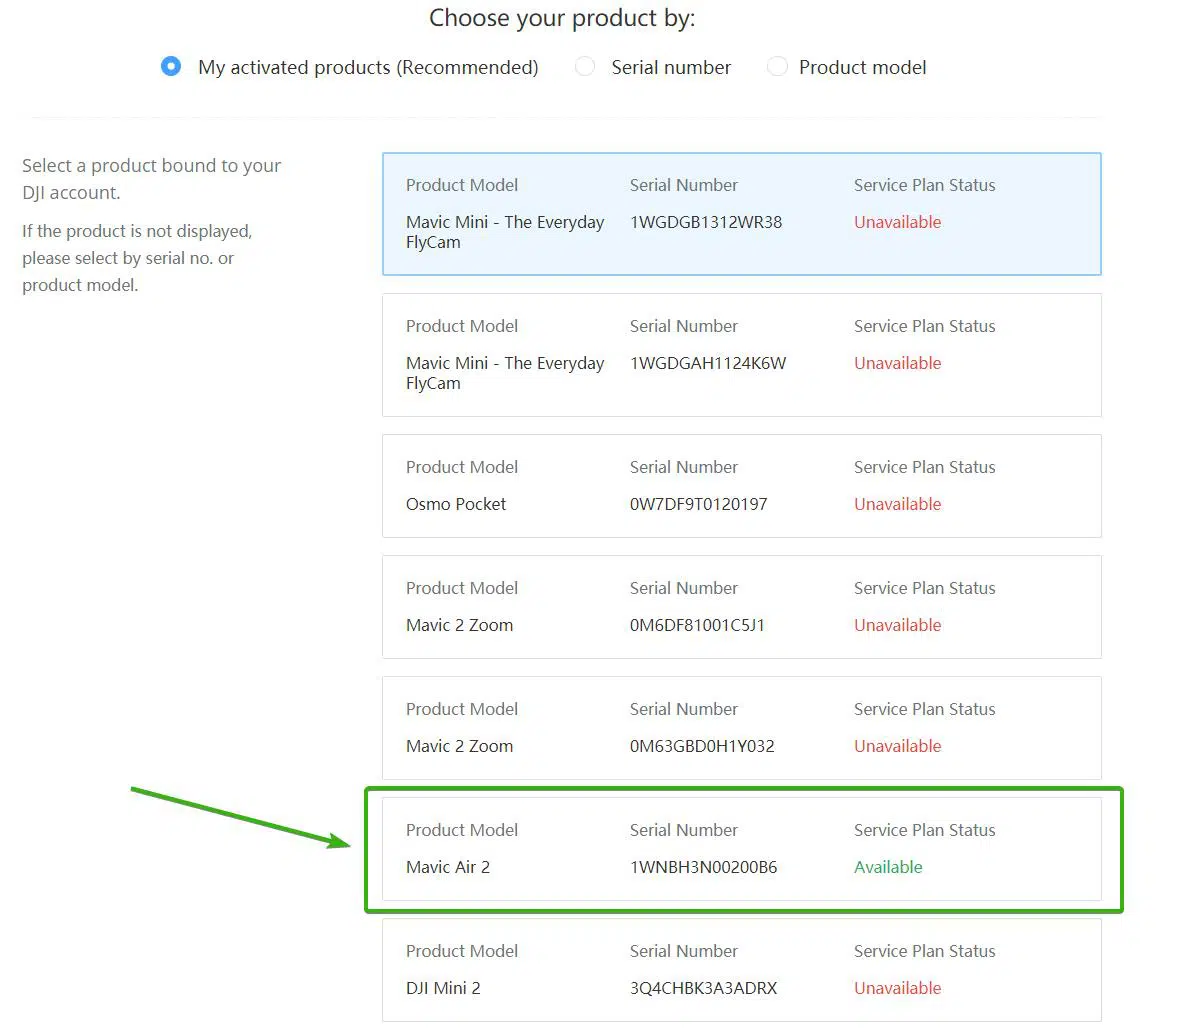The height and width of the screenshot is (1036, 1197).
Task: Click serial number 0M6DF81001C5J1
Action: click(x=697, y=625)
